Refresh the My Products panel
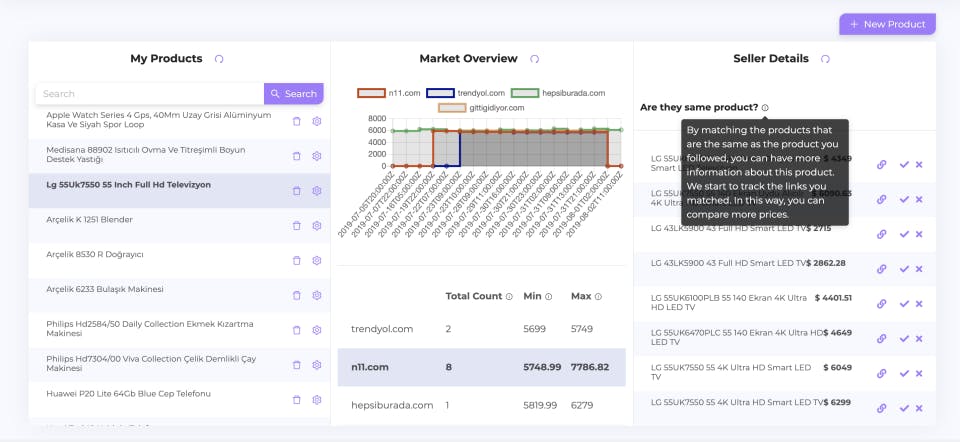The width and height of the screenshot is (960, 442). (x=219, y=59)
